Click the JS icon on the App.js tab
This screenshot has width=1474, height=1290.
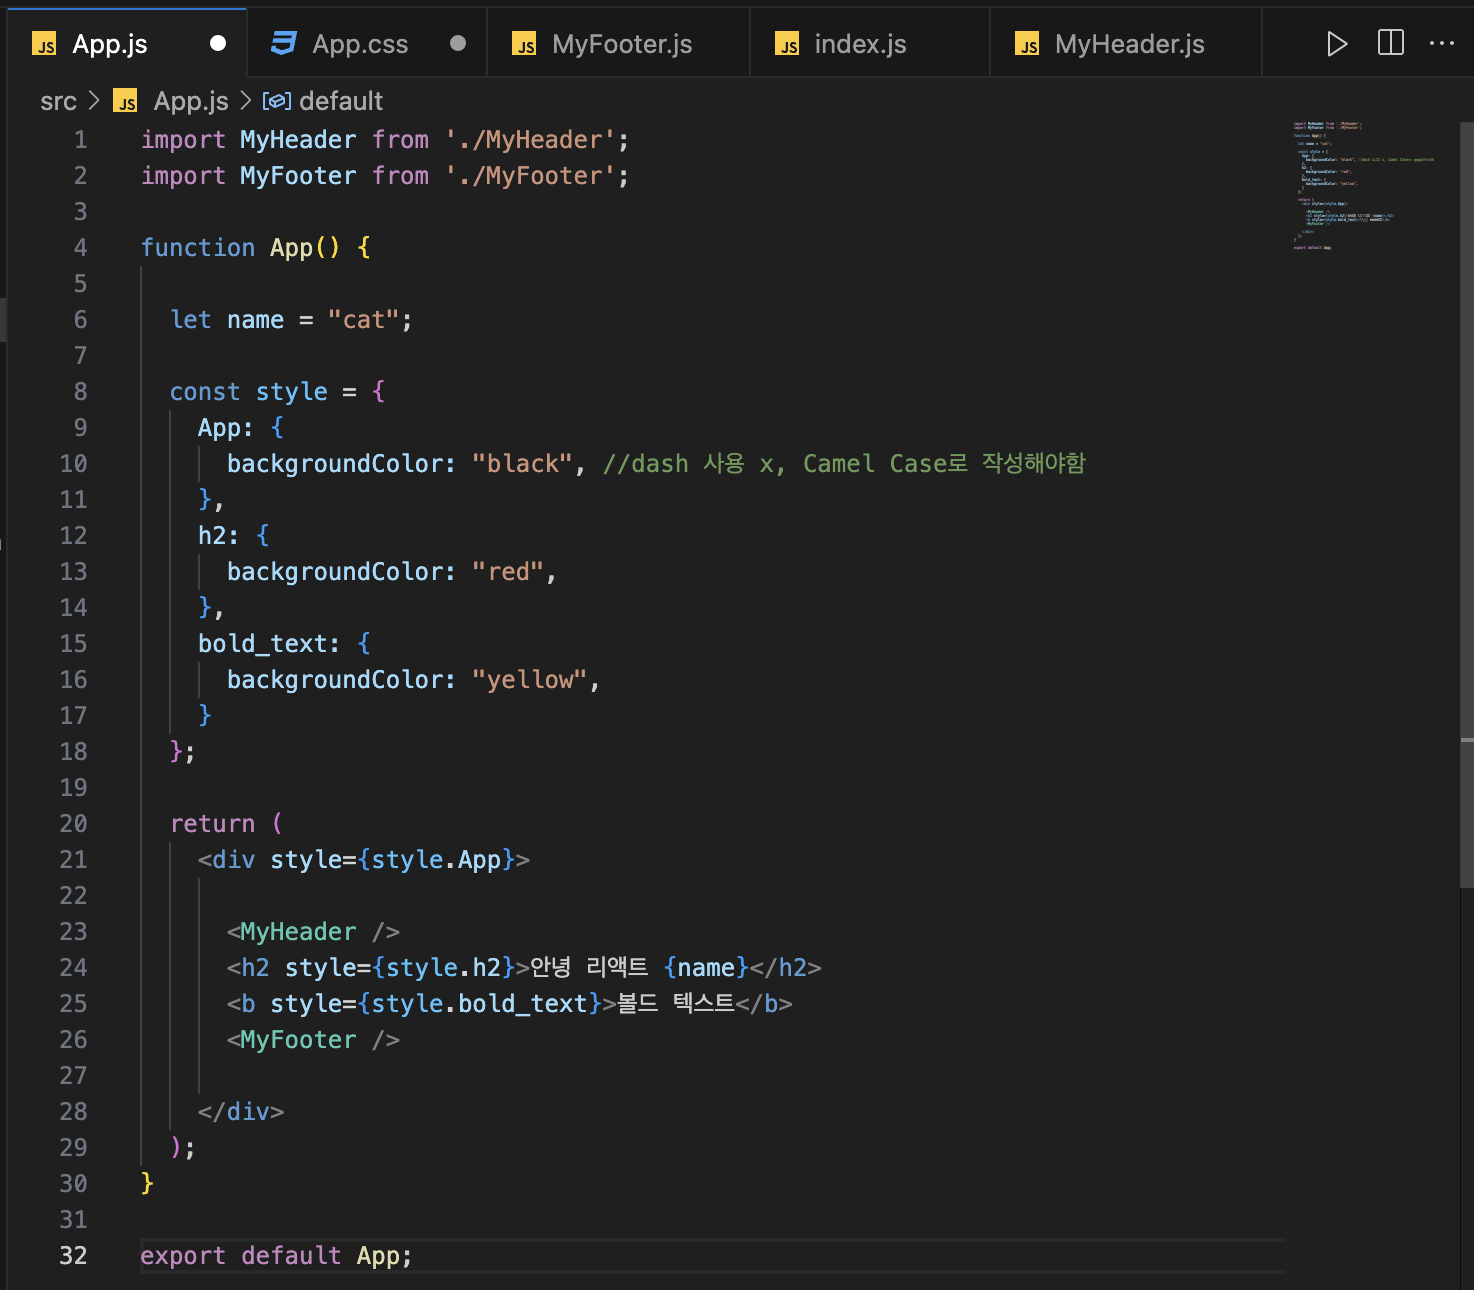(x=44, y=44)
